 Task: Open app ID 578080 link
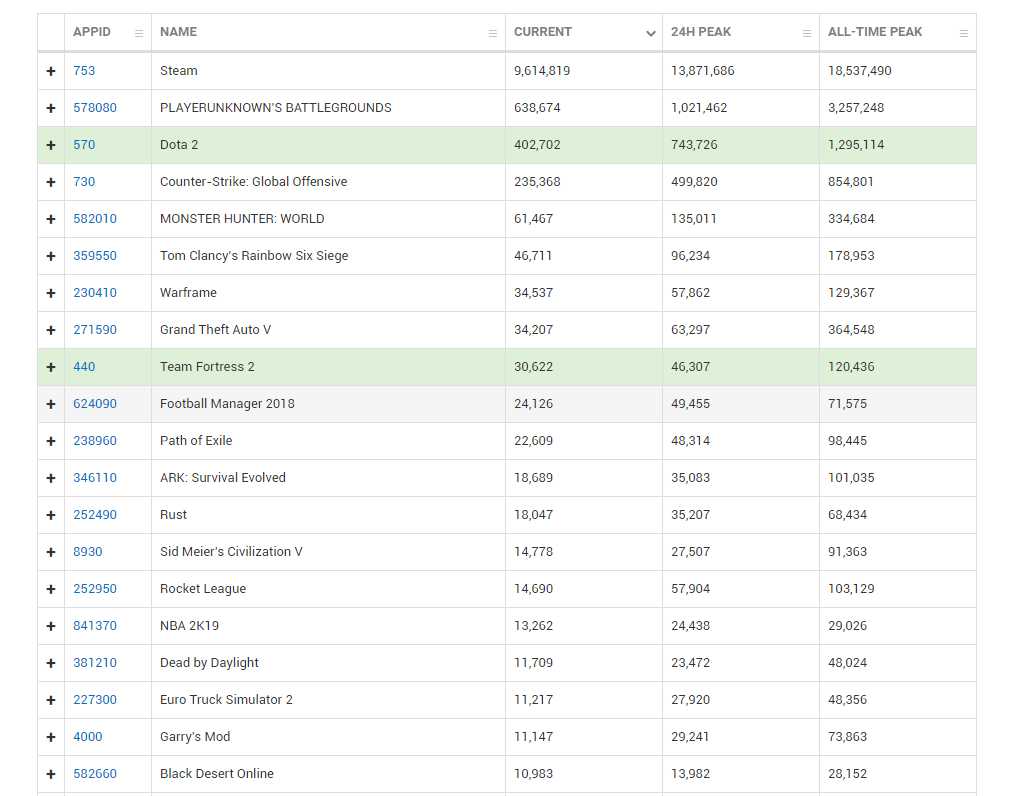tap(95, 108)
